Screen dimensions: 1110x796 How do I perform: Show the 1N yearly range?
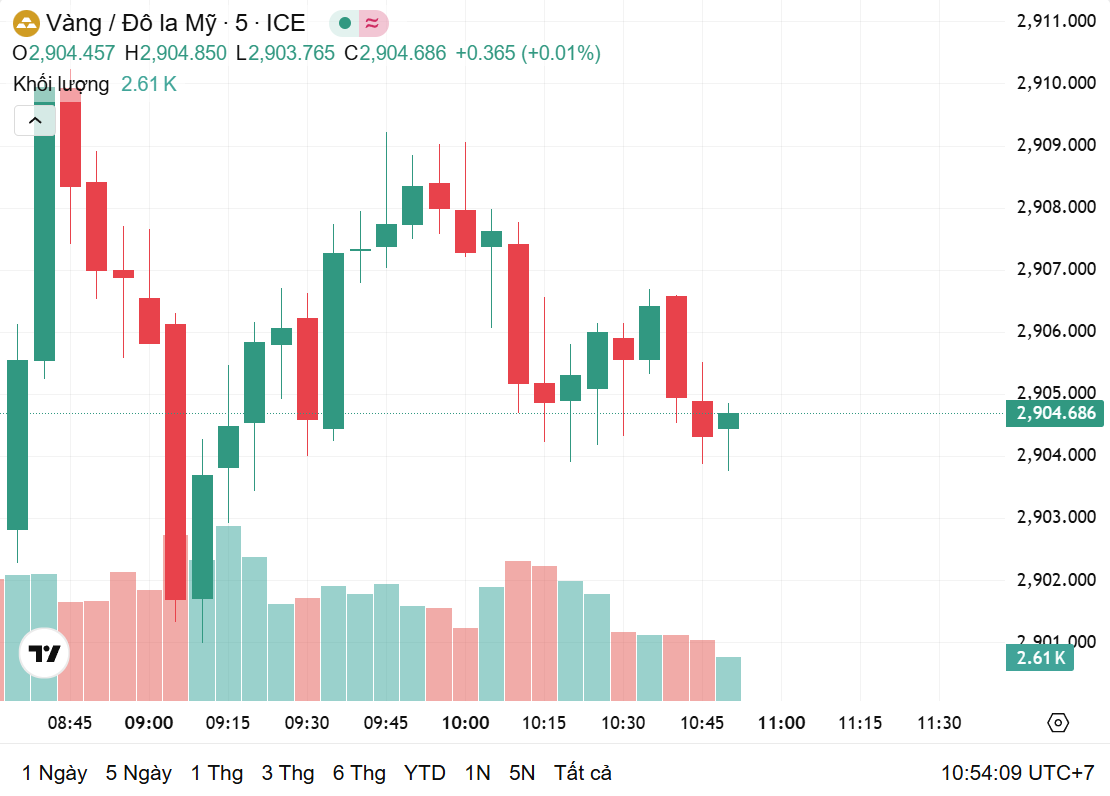[478, 773]
